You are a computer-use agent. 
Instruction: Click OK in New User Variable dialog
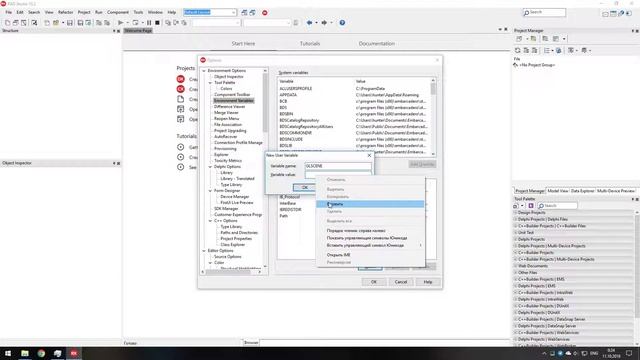coord(304,187)
